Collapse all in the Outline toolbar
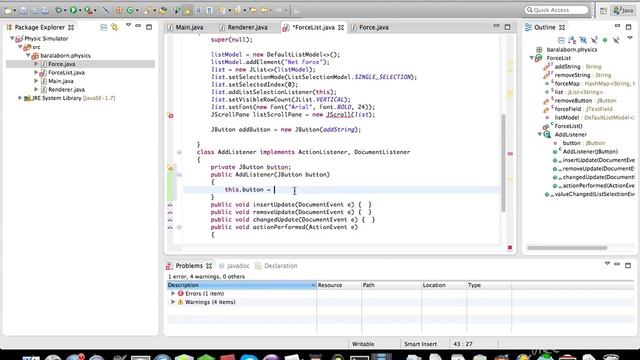This screenshot has width=640, height=360. (x=561, y=40)
